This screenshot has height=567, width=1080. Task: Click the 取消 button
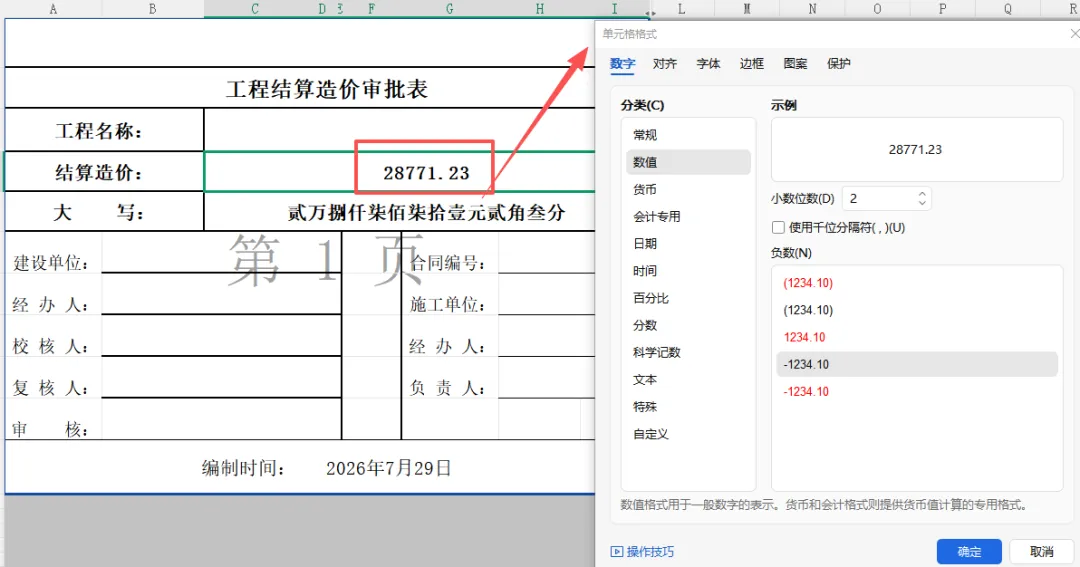(x=1041, y=552)
